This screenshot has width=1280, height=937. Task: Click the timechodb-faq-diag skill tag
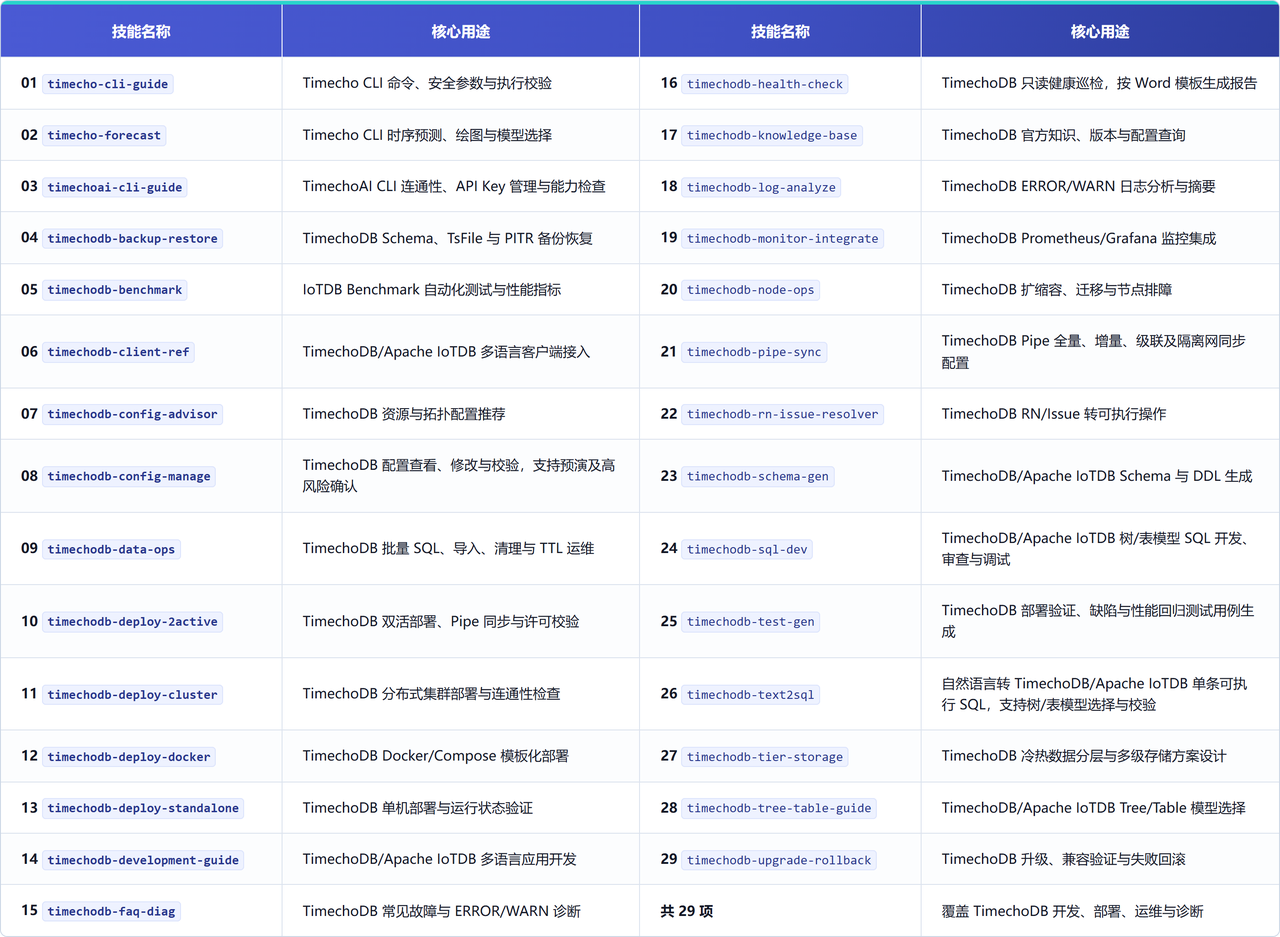click(x=113, y=911)
